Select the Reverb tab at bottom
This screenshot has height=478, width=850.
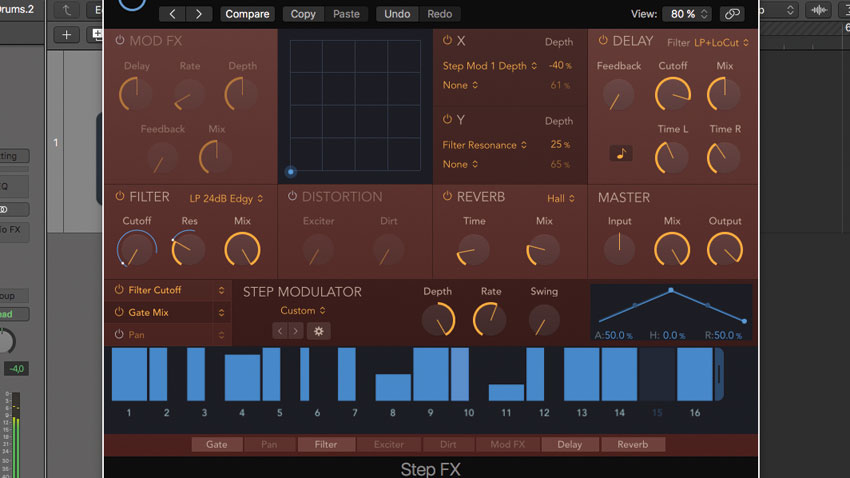[633, 444]
